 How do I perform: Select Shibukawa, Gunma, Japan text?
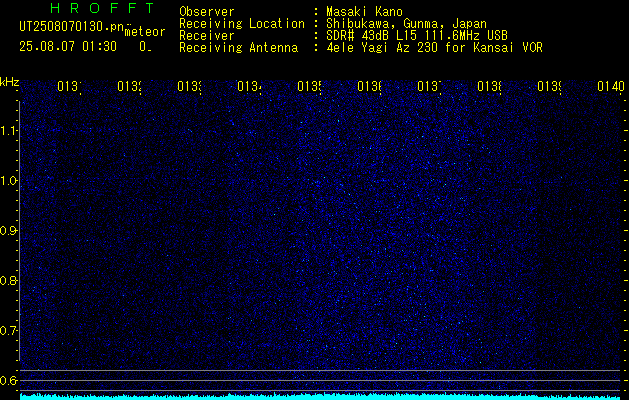406,24
